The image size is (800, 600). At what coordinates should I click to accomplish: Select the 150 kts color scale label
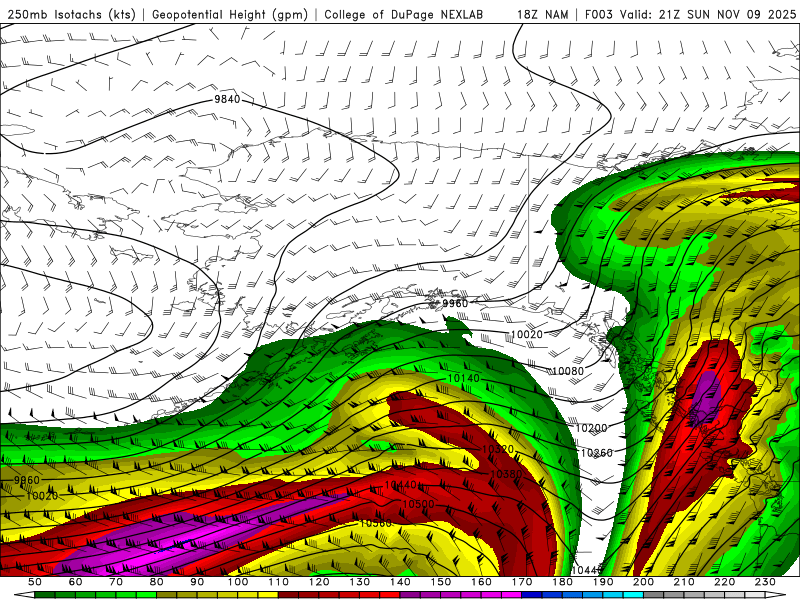(x=441, y=582)
